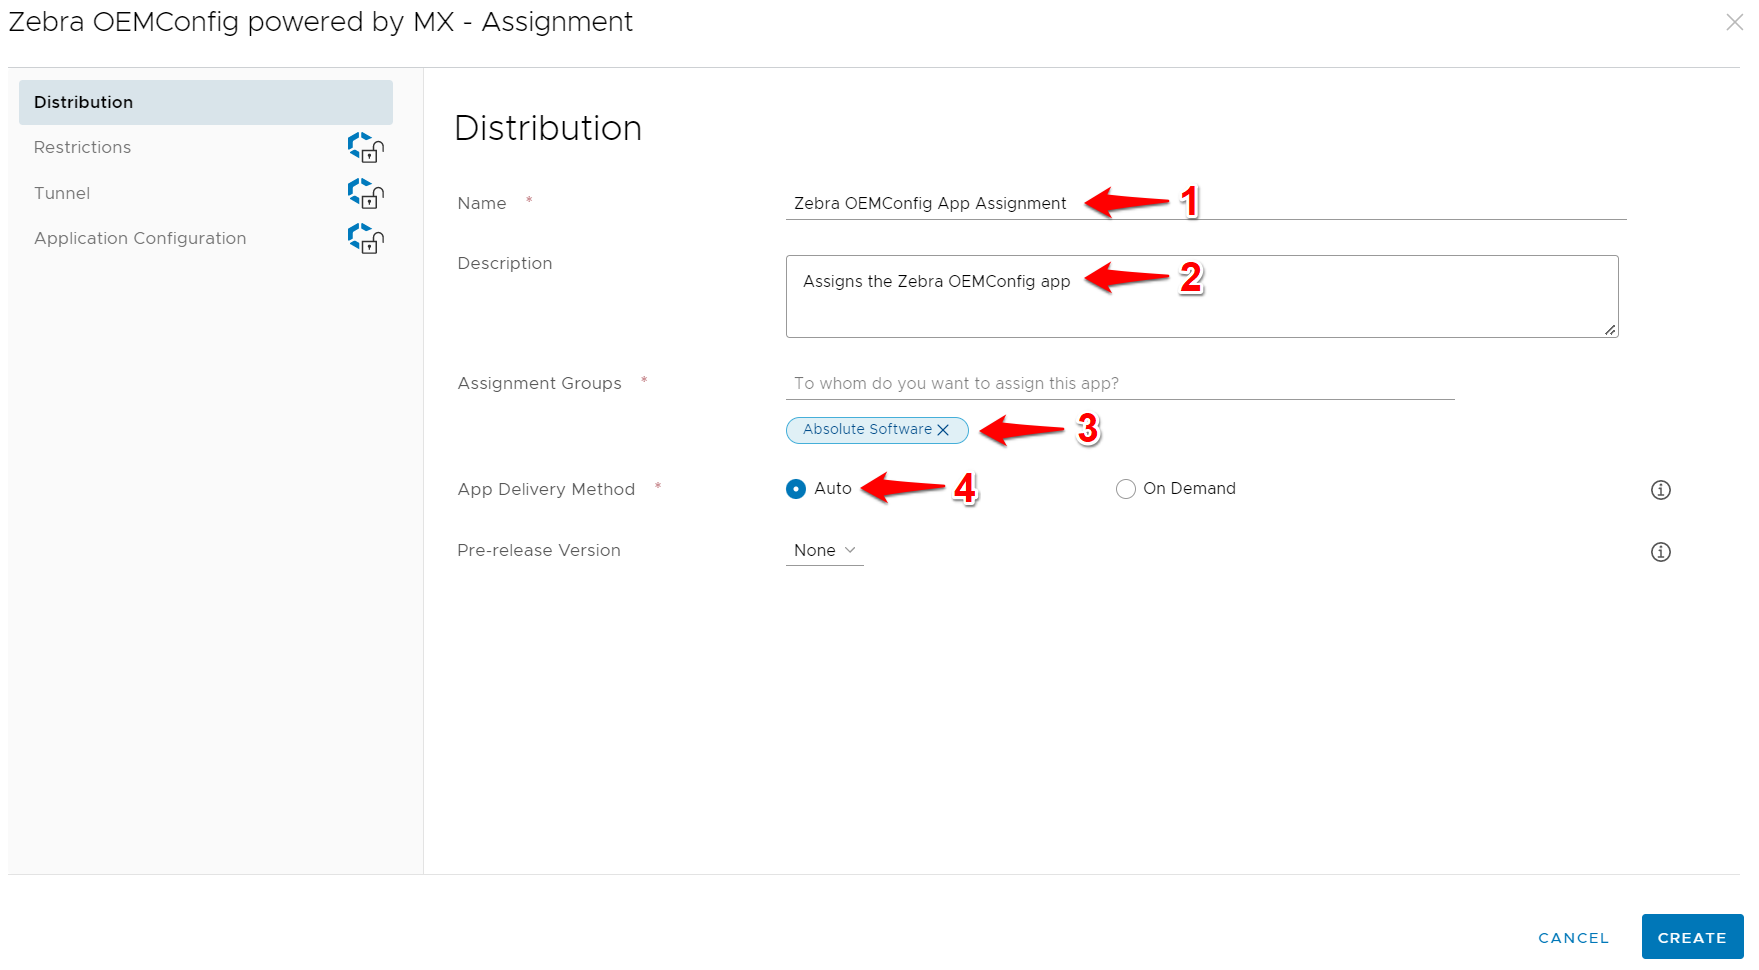Click the CANCEL button

pyautogui.click(x=1574, y=938)
